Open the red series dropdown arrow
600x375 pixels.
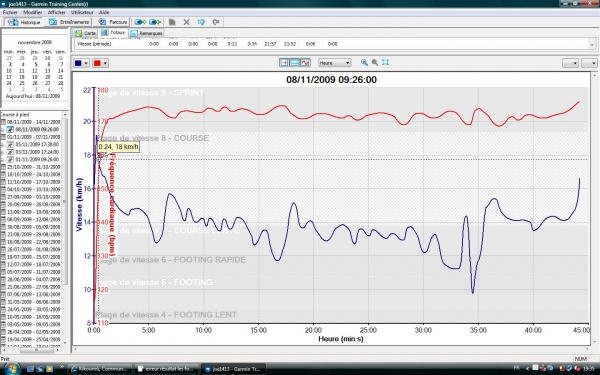[105, 63]
